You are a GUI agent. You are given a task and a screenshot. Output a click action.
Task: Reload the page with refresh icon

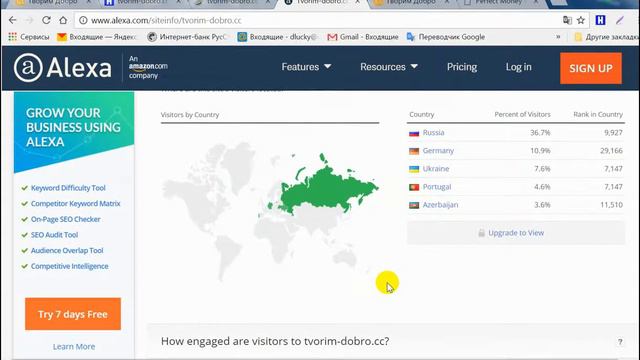click(46, 20)
